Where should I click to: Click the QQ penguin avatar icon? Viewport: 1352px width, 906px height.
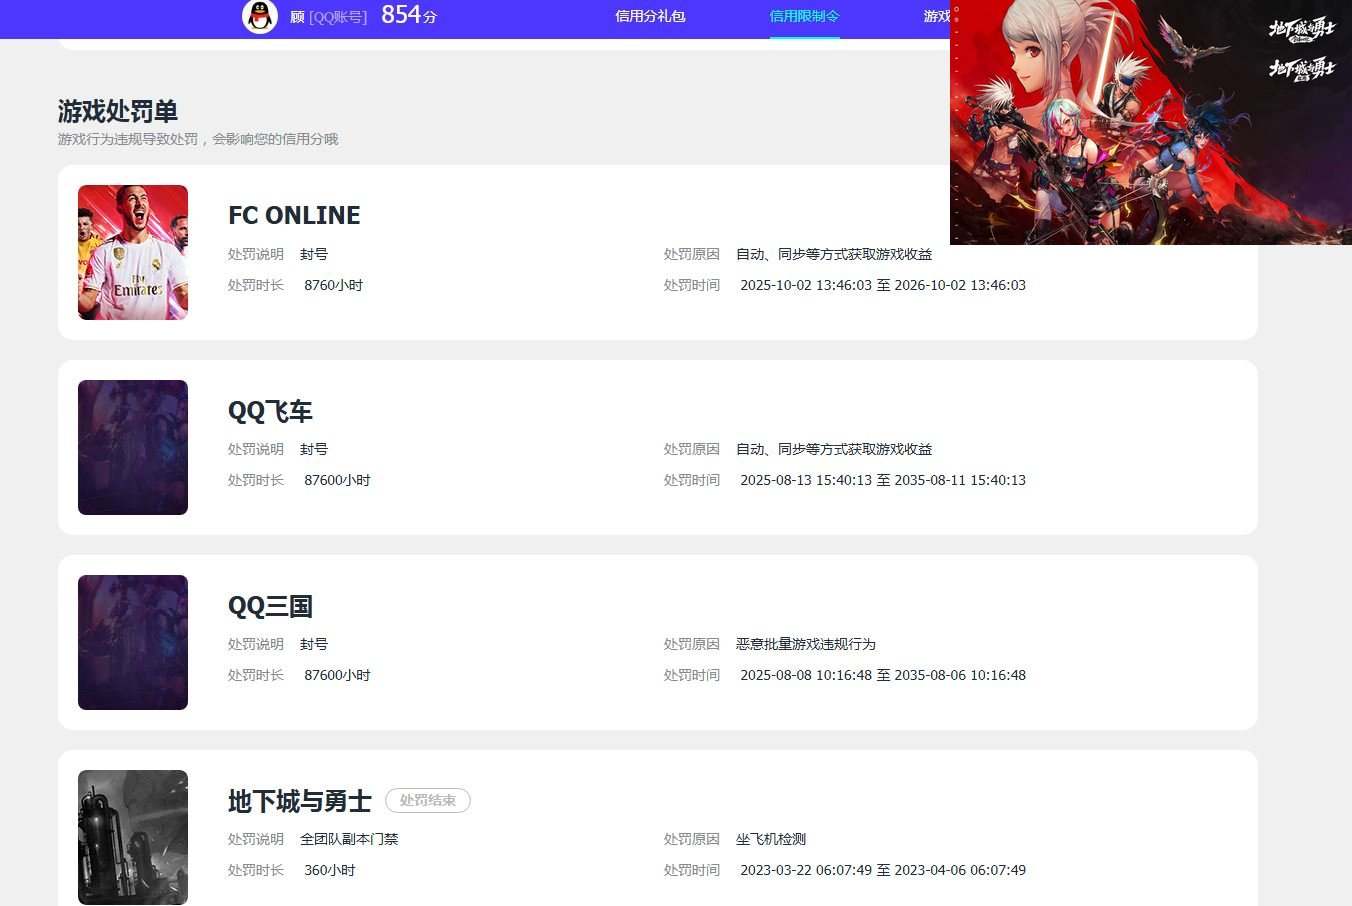pos(260,16)
